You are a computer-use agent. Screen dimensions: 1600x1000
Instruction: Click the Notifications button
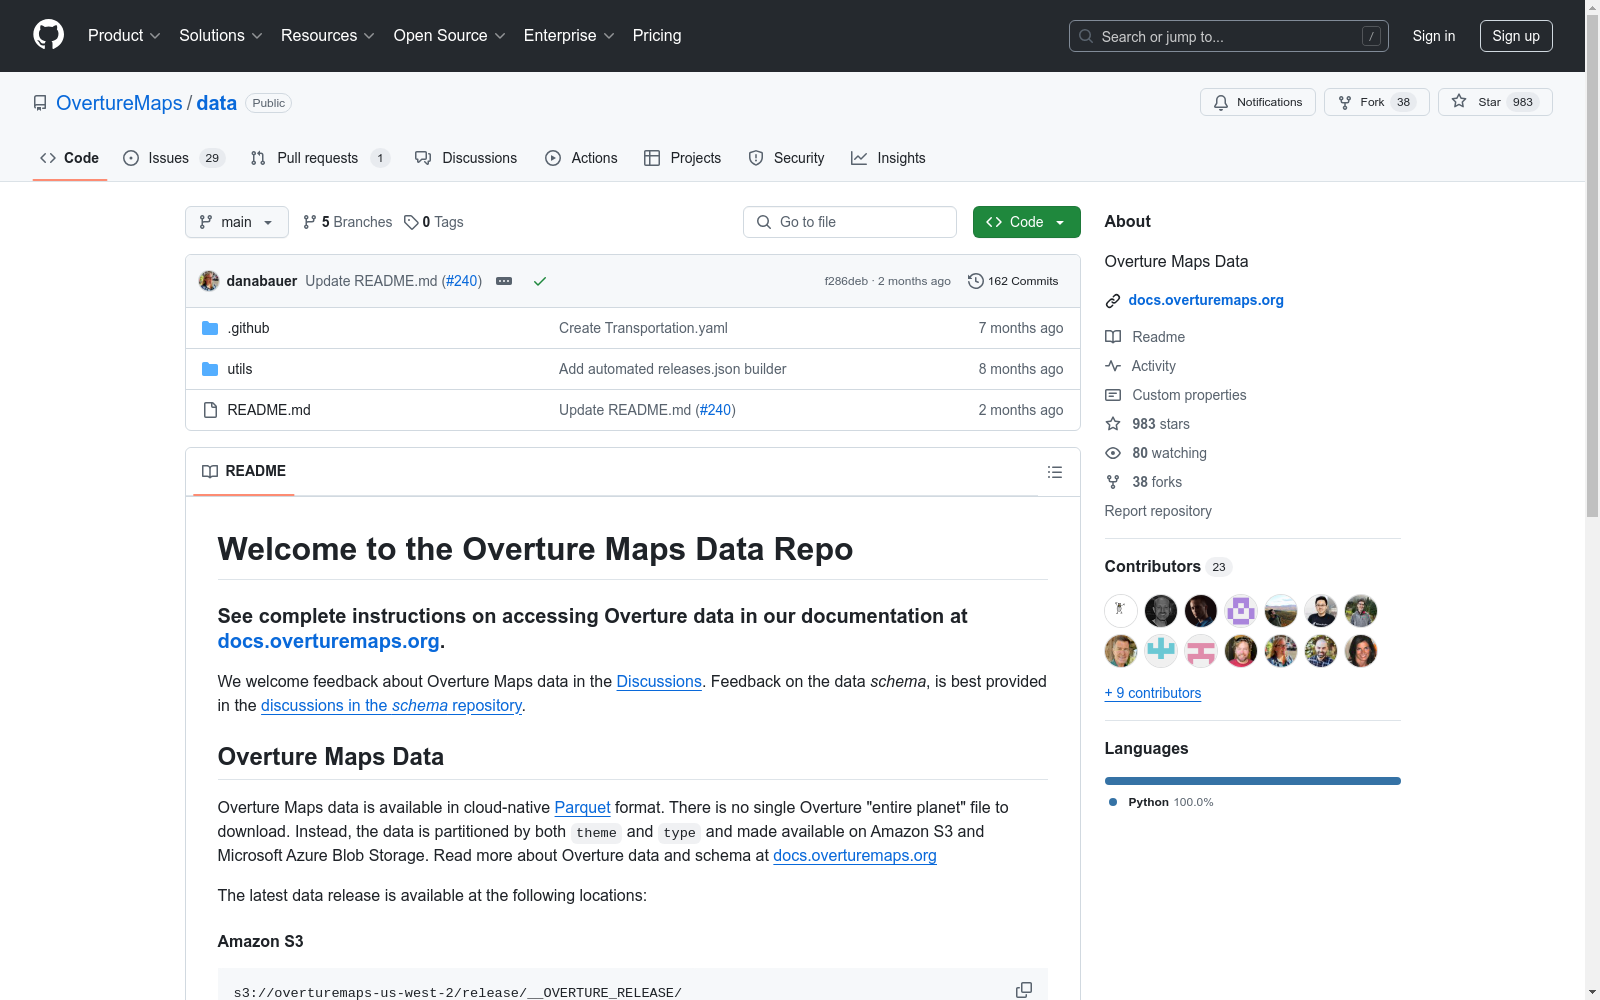(x=1258, y=102)
